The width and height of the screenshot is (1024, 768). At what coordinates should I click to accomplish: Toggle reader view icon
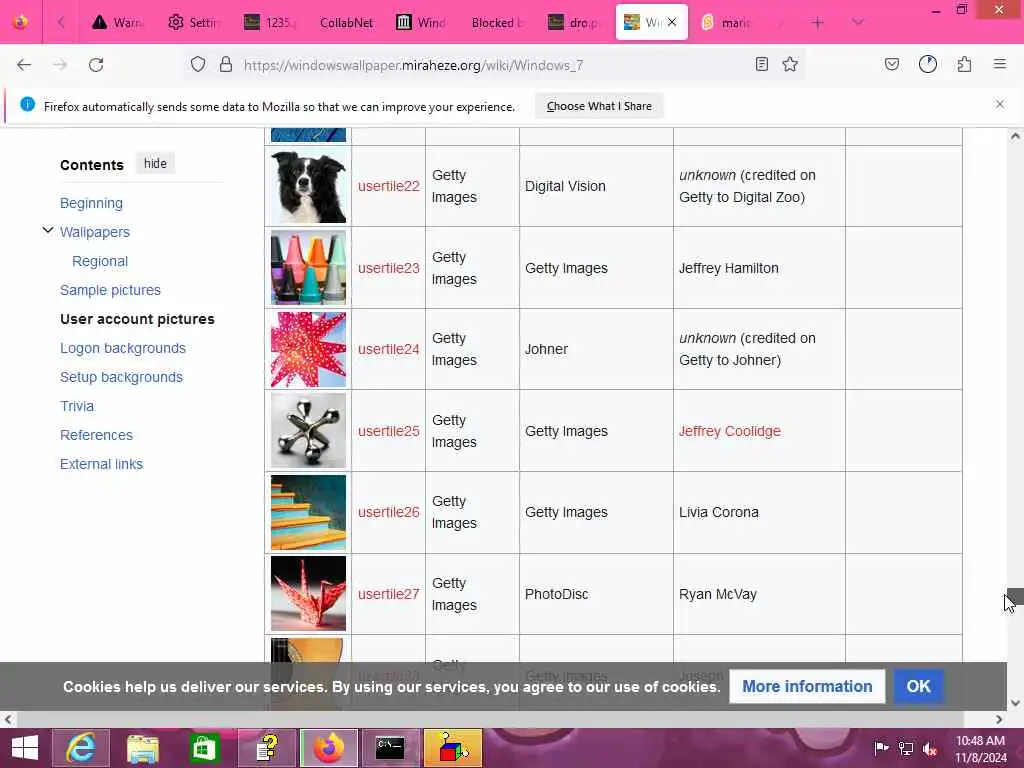[761, 64]
